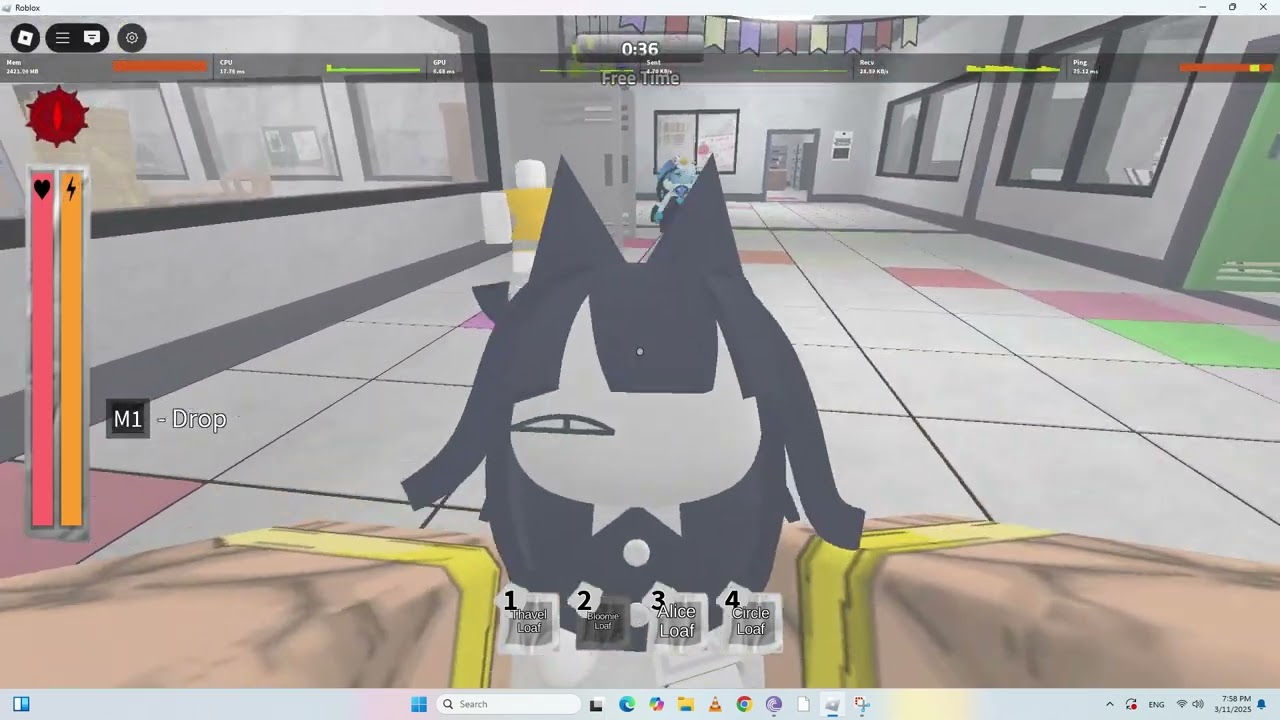This screenshot has width=1280, height=720.
Task: Open Task View from the taskbar
Action: (x=597, y=704)
